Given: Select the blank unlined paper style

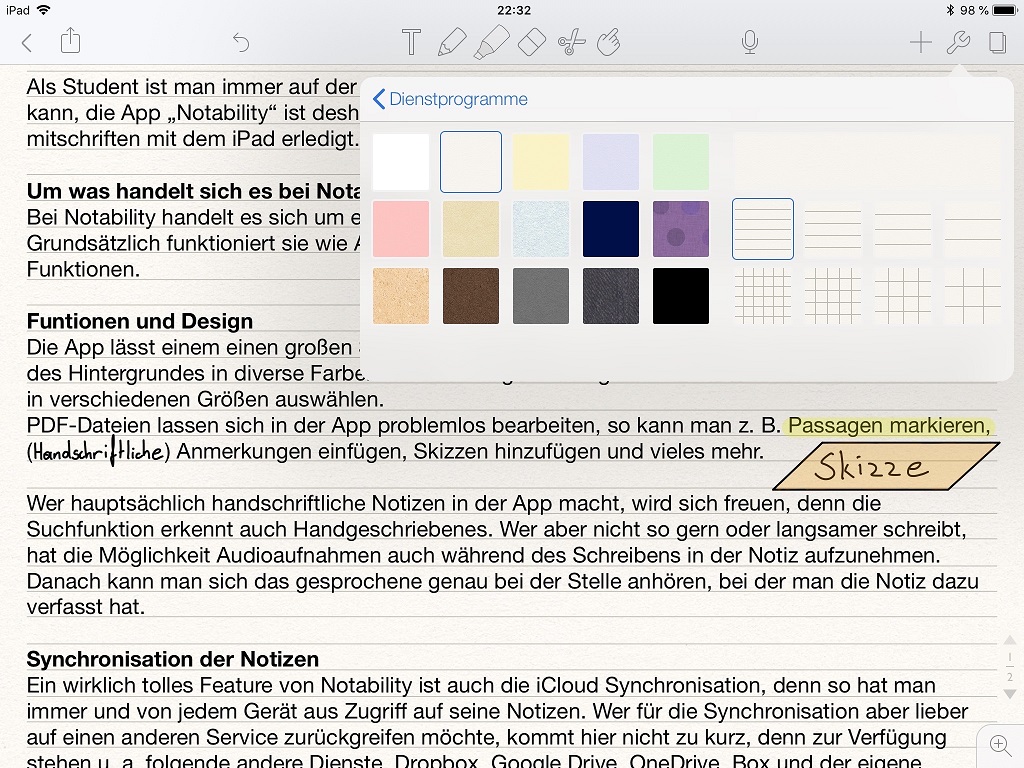Looking at the screenshot, I should click(867, 162).
